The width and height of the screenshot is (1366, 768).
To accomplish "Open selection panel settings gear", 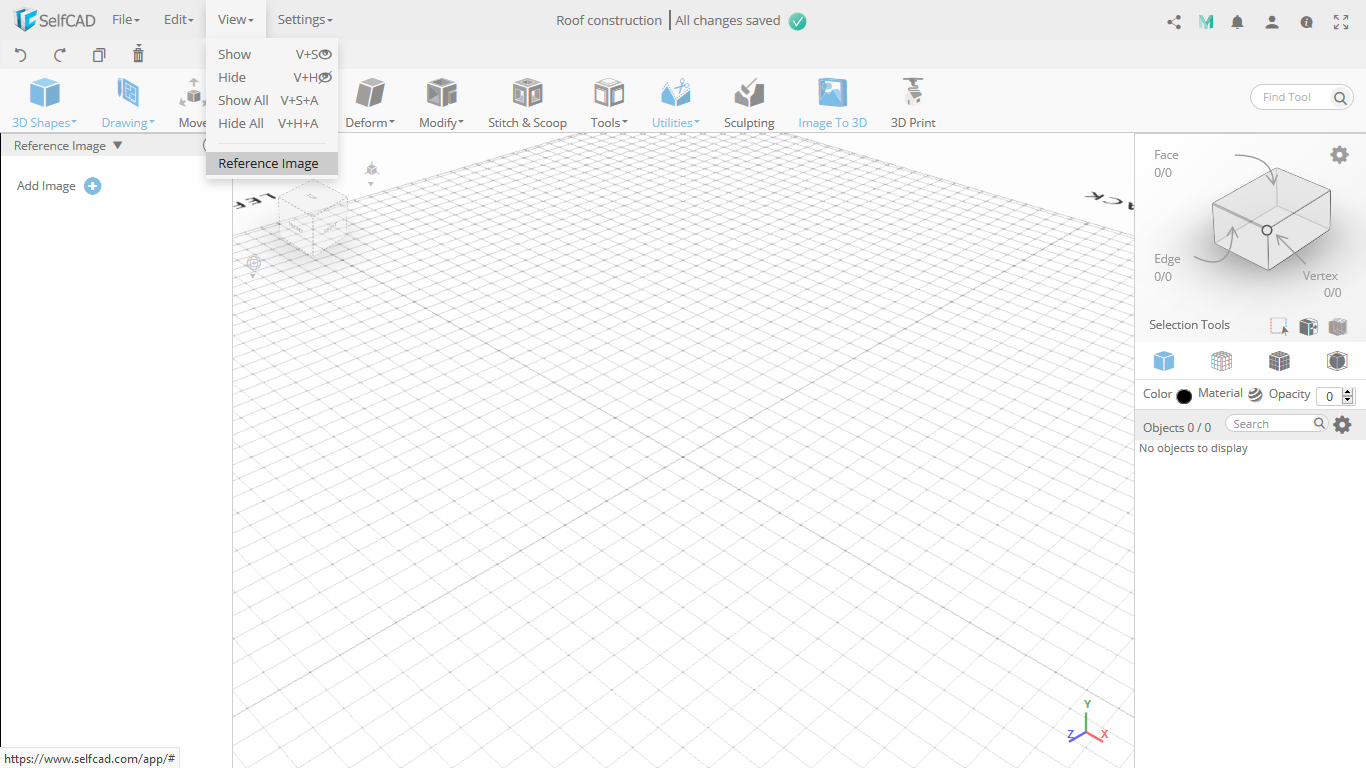I will (1339, 154).
